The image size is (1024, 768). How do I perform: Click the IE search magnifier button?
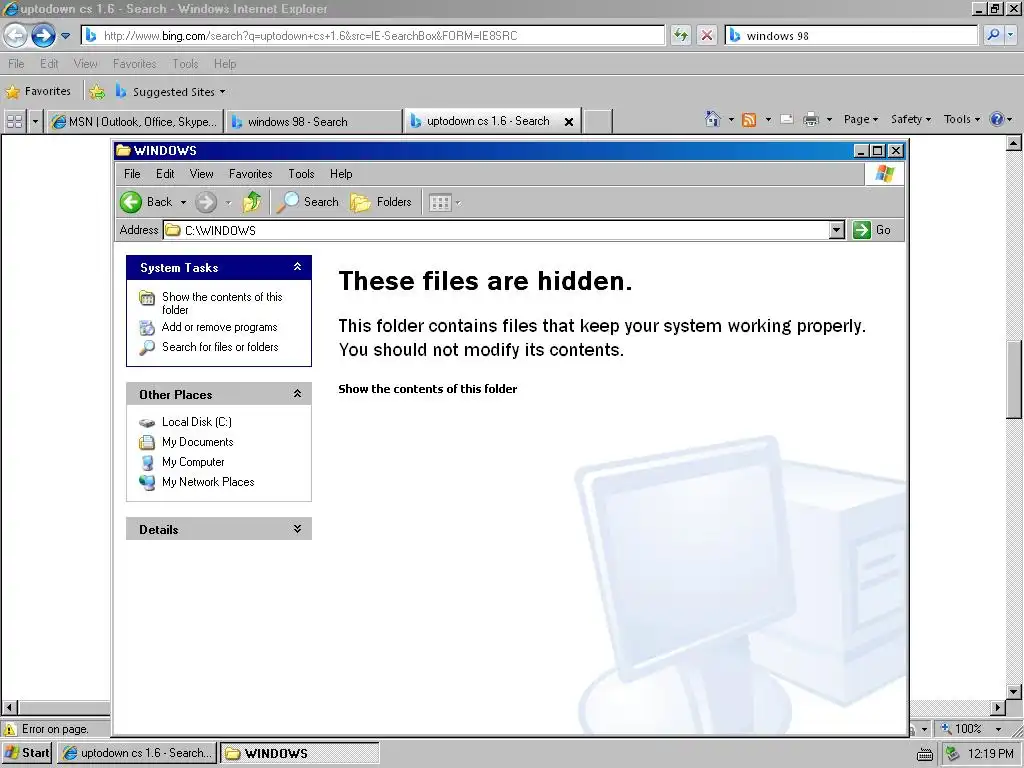coord(993,35)
